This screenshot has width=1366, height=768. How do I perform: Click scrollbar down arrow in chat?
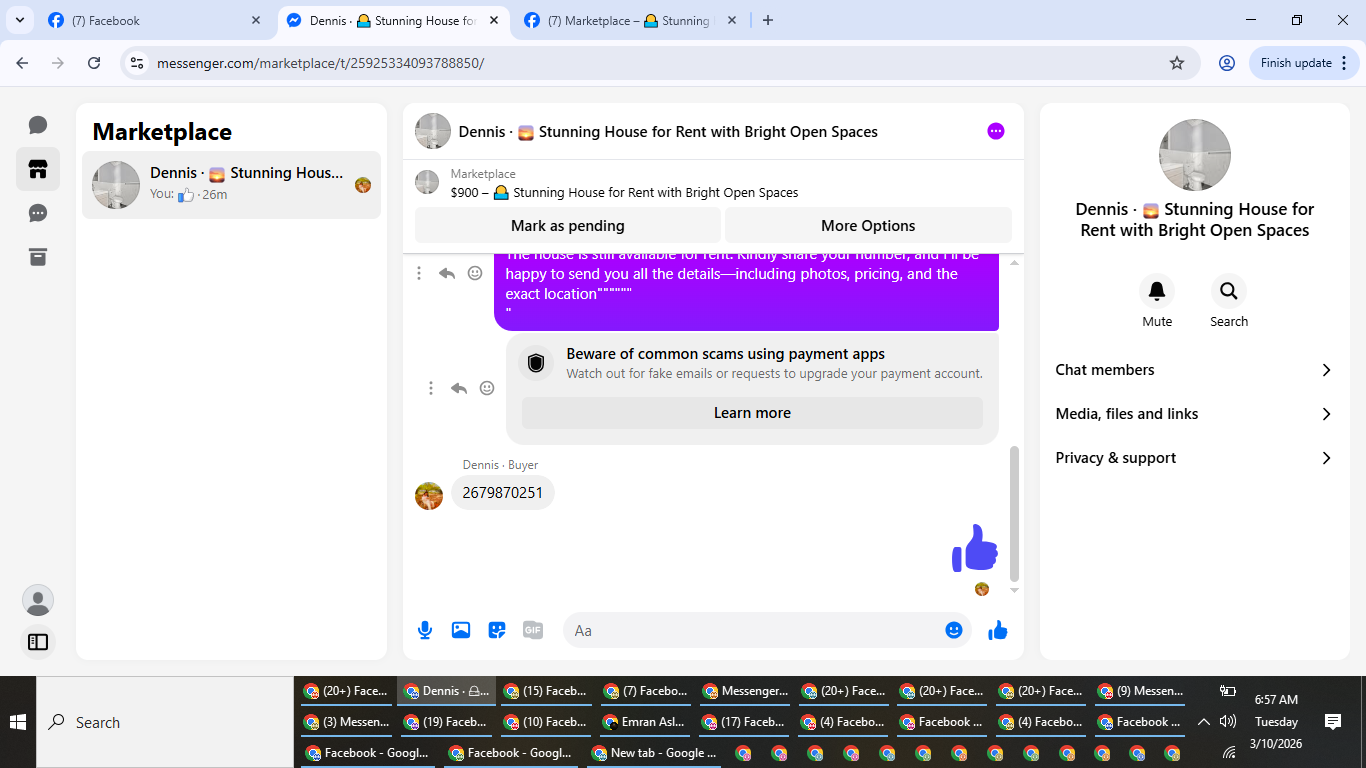1014,590
